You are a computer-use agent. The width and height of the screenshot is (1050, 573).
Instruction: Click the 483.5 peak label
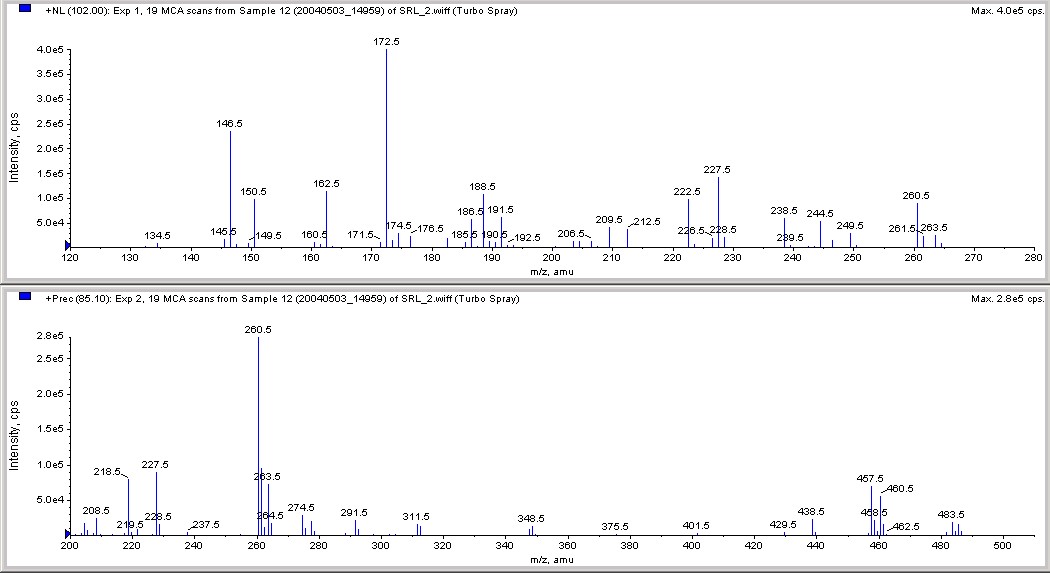(951, 515)
